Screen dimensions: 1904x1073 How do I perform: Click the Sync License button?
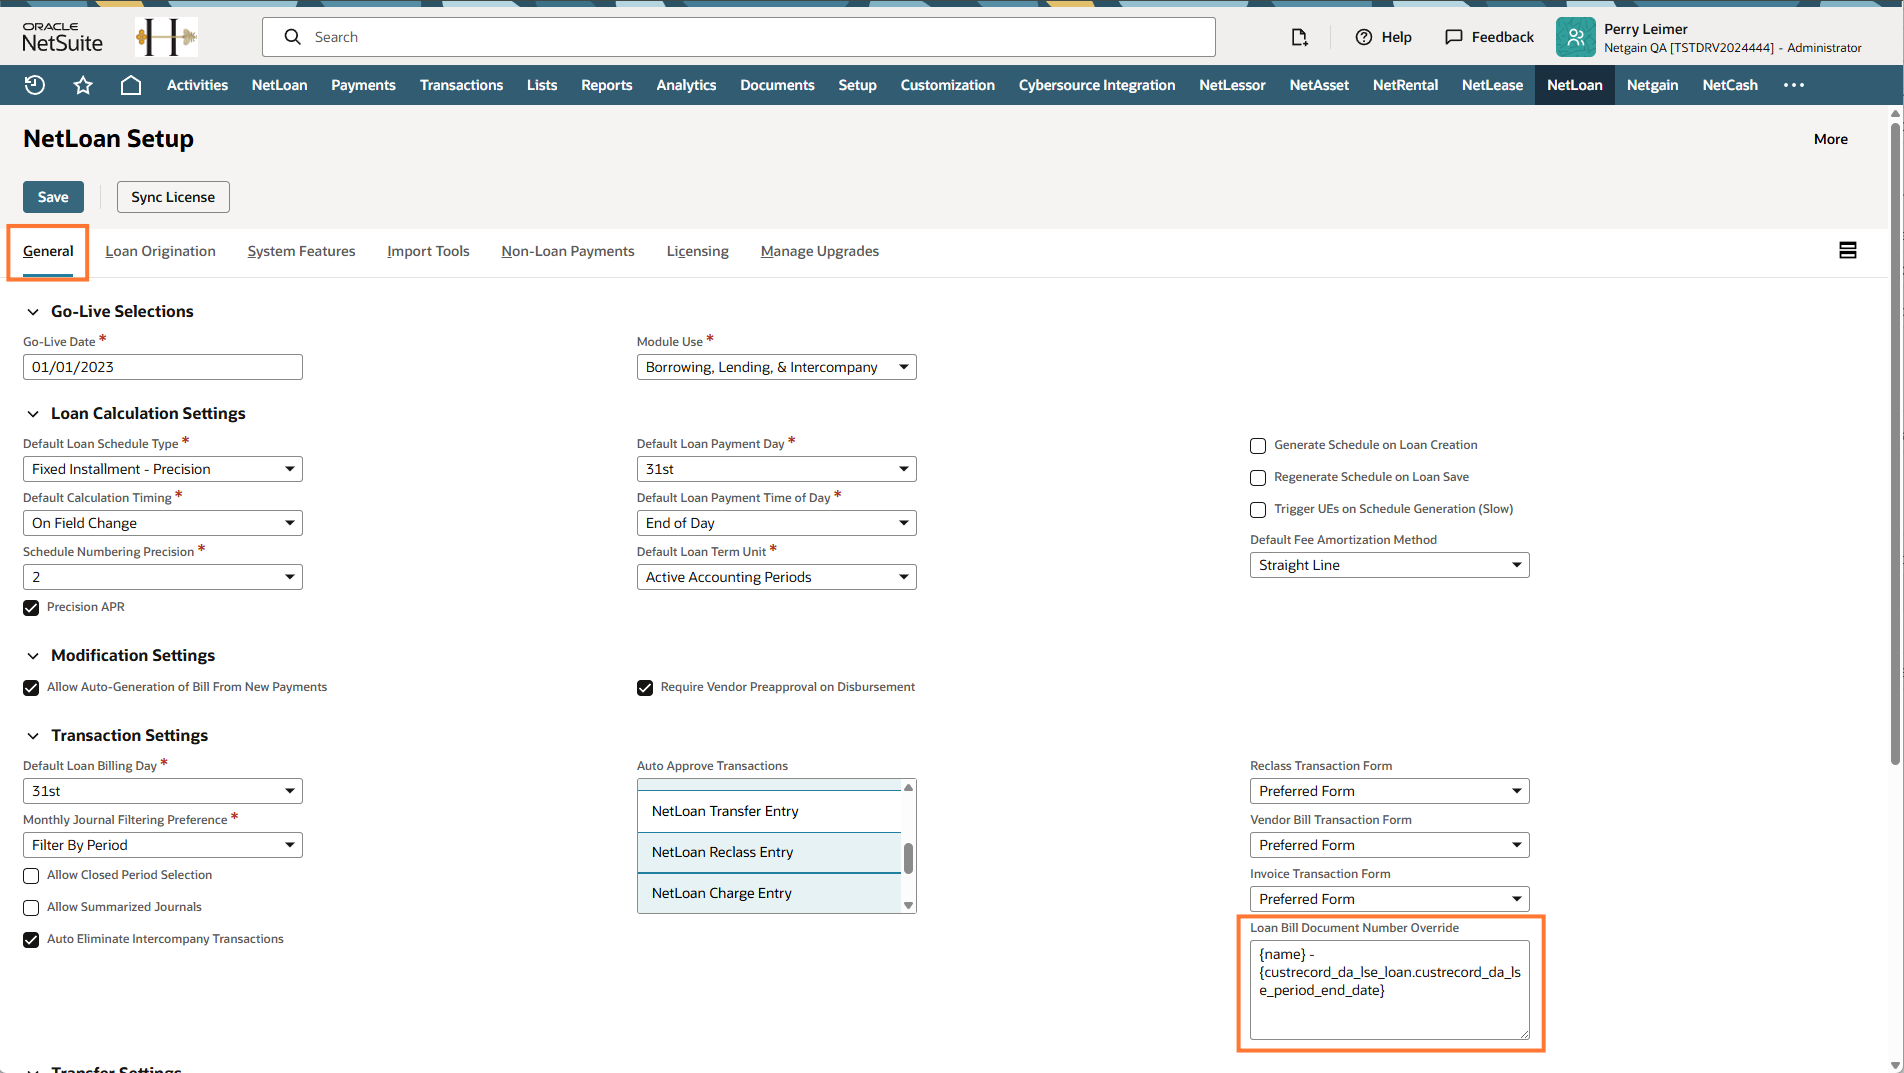point(173,197)
